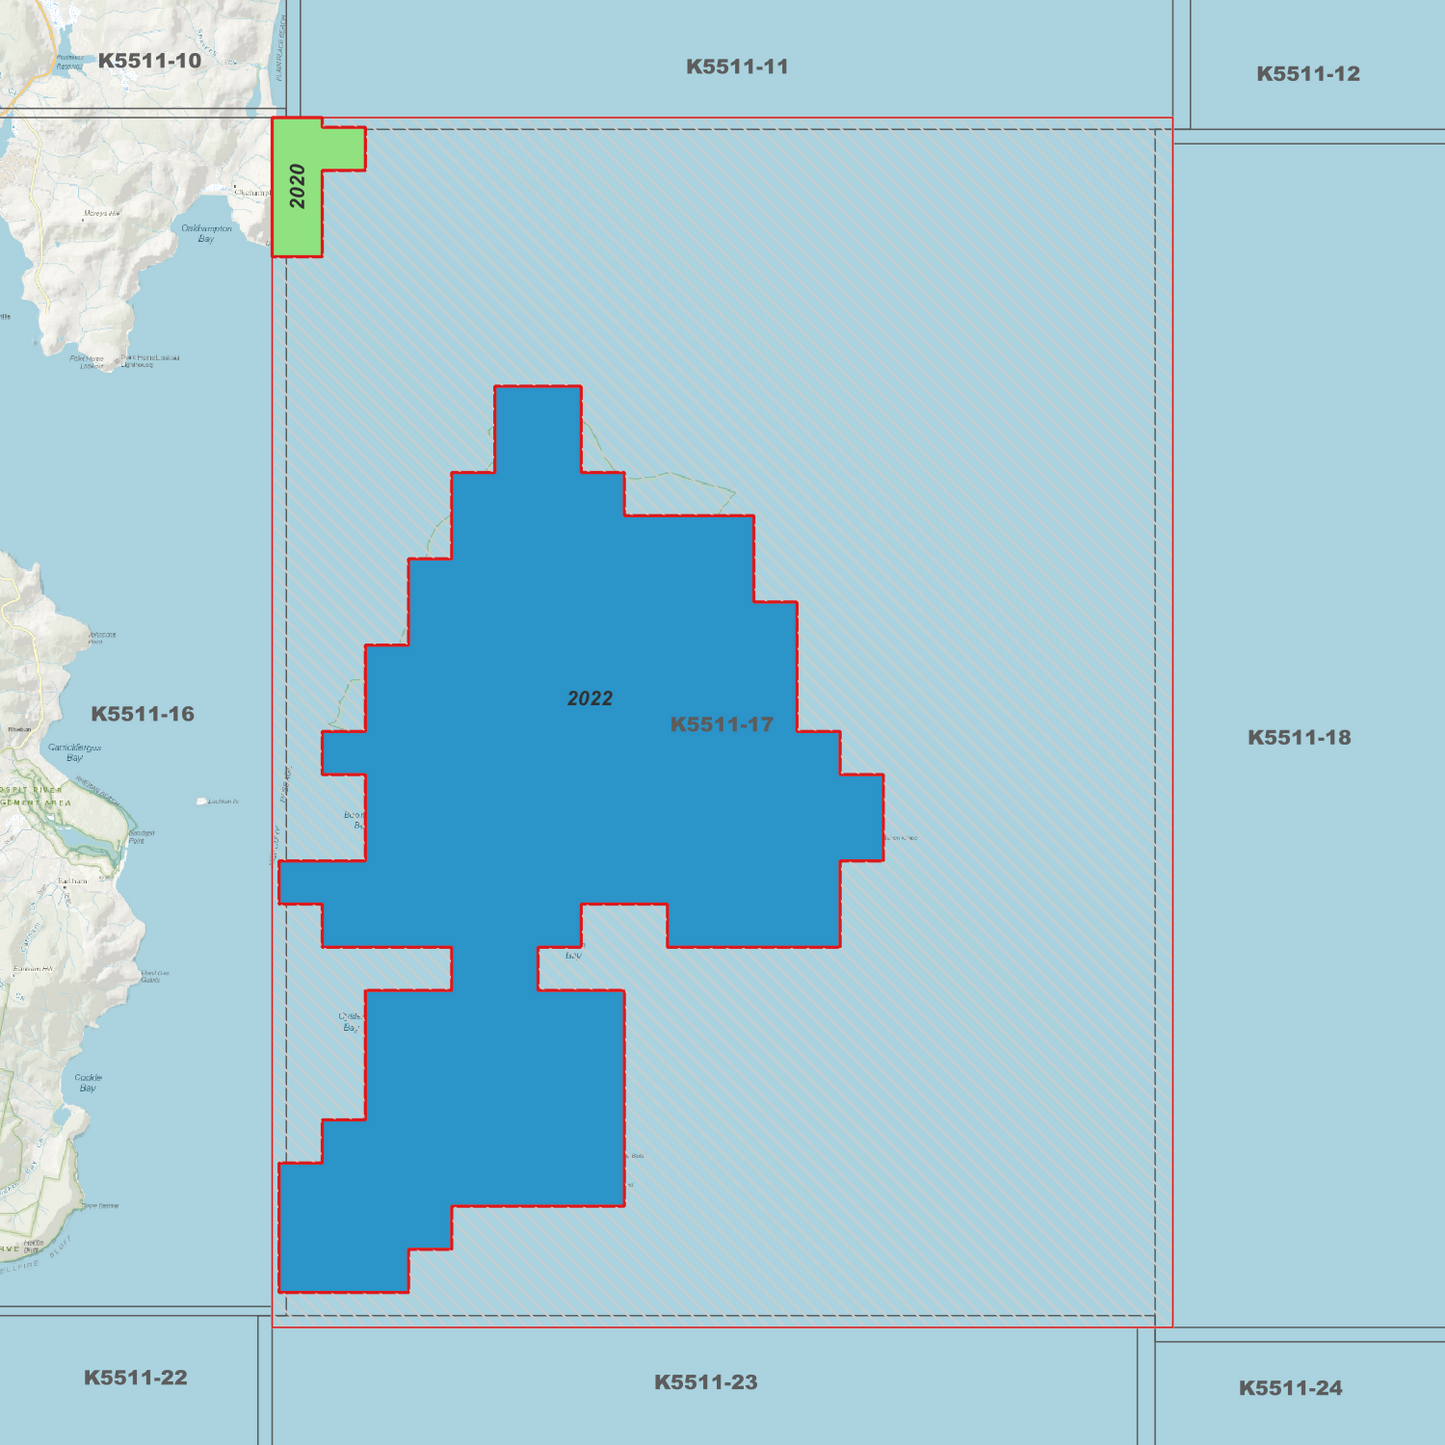Click the Carrickfergus Bay place label

(75, 753)
